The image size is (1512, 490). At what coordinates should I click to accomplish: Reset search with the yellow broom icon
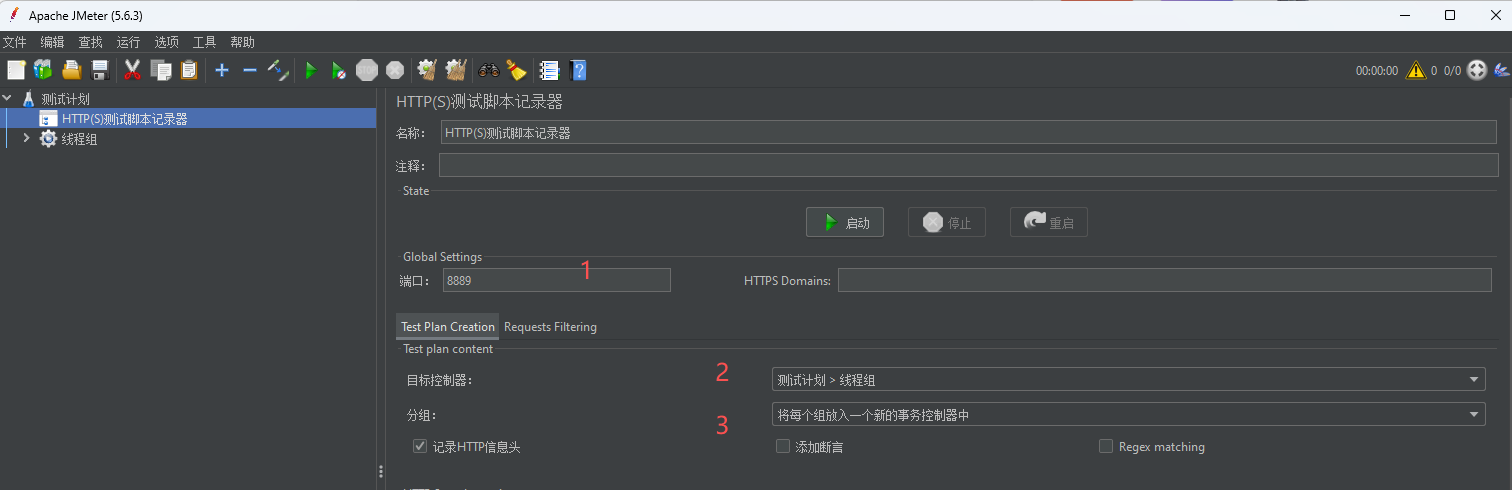(516, 70)
